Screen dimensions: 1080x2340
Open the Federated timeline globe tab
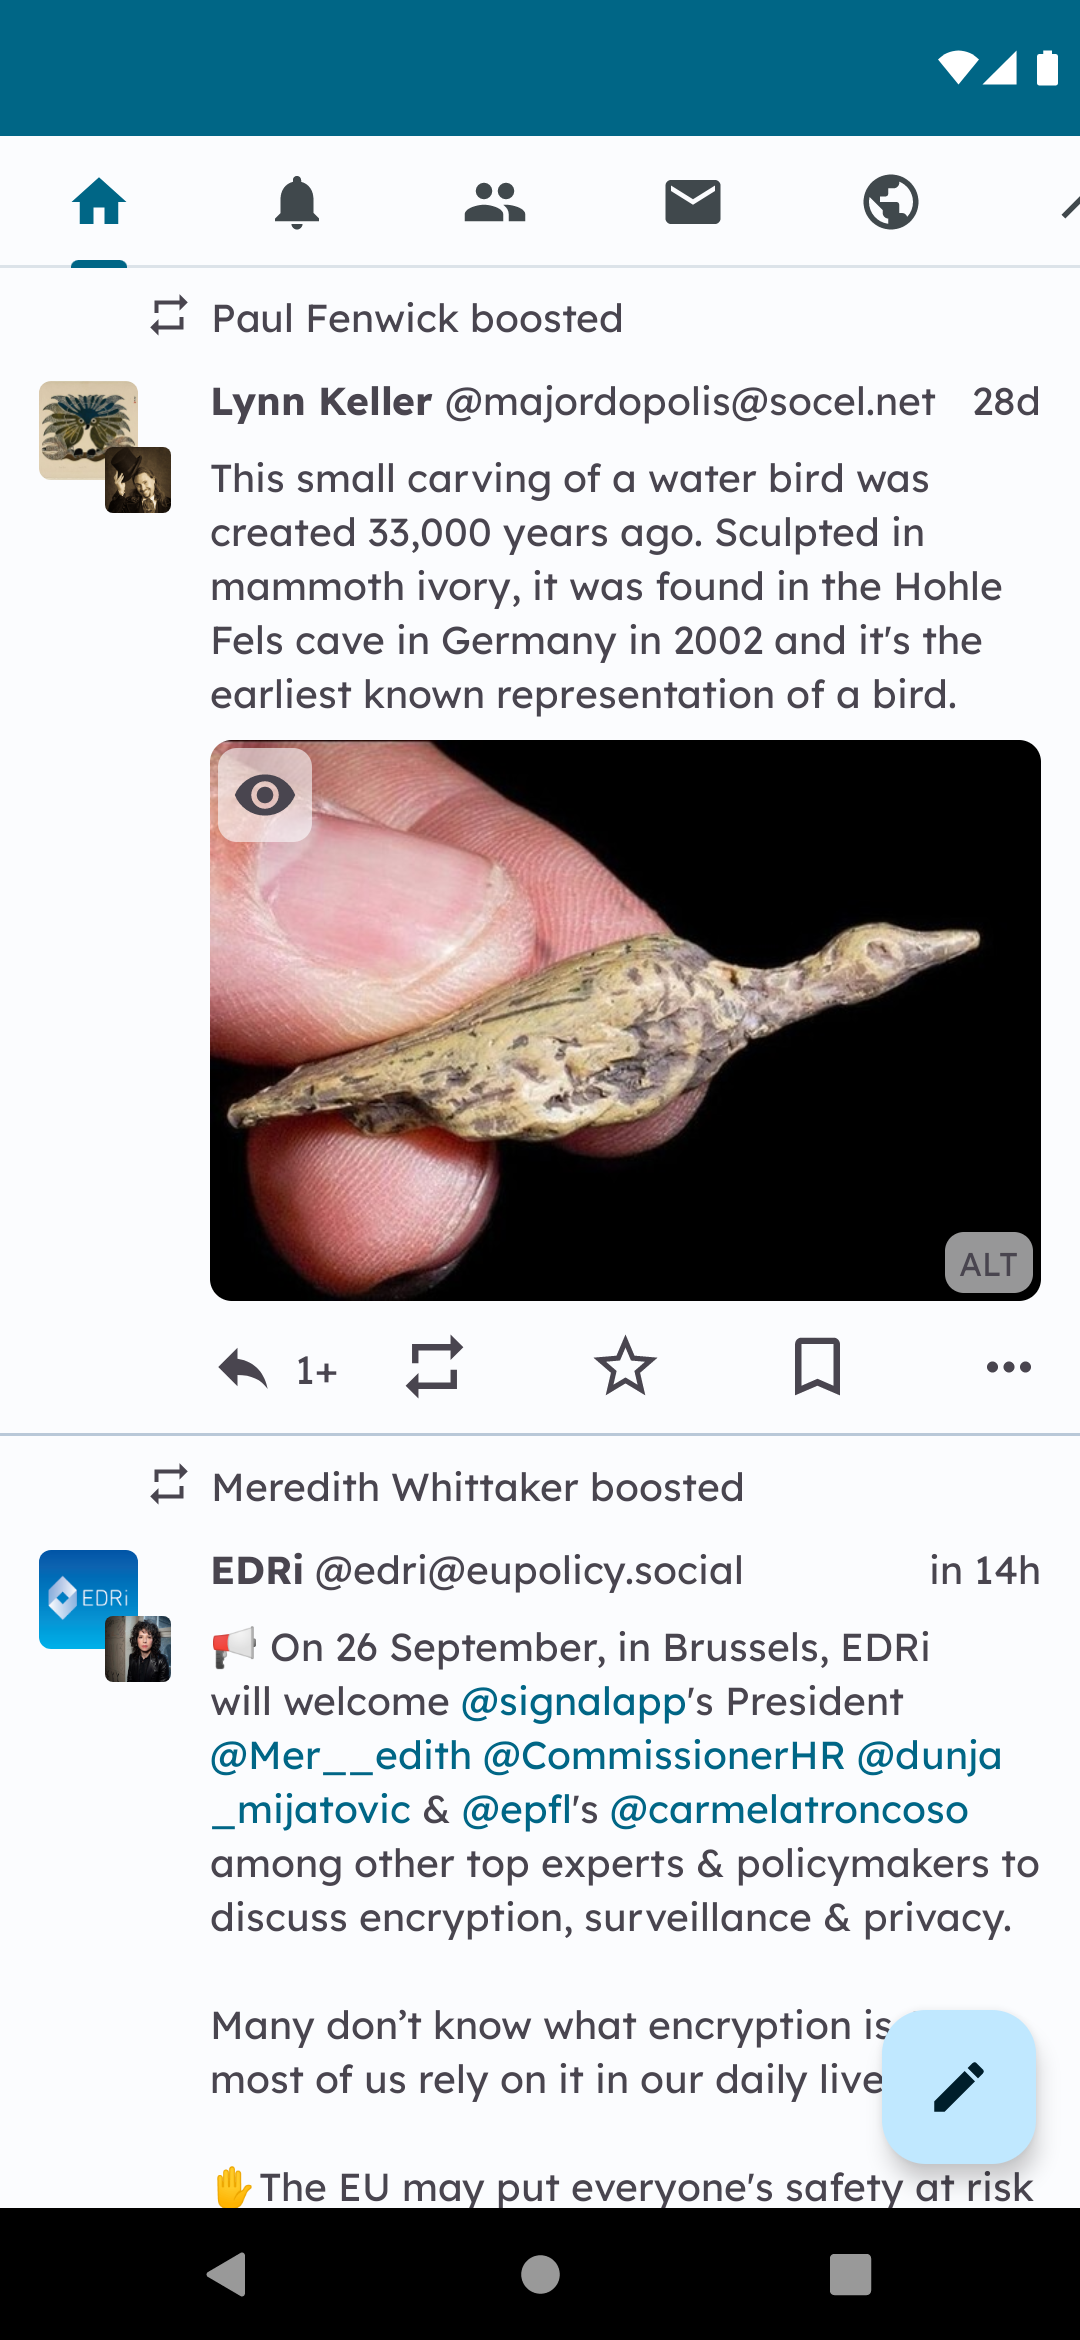891,202
